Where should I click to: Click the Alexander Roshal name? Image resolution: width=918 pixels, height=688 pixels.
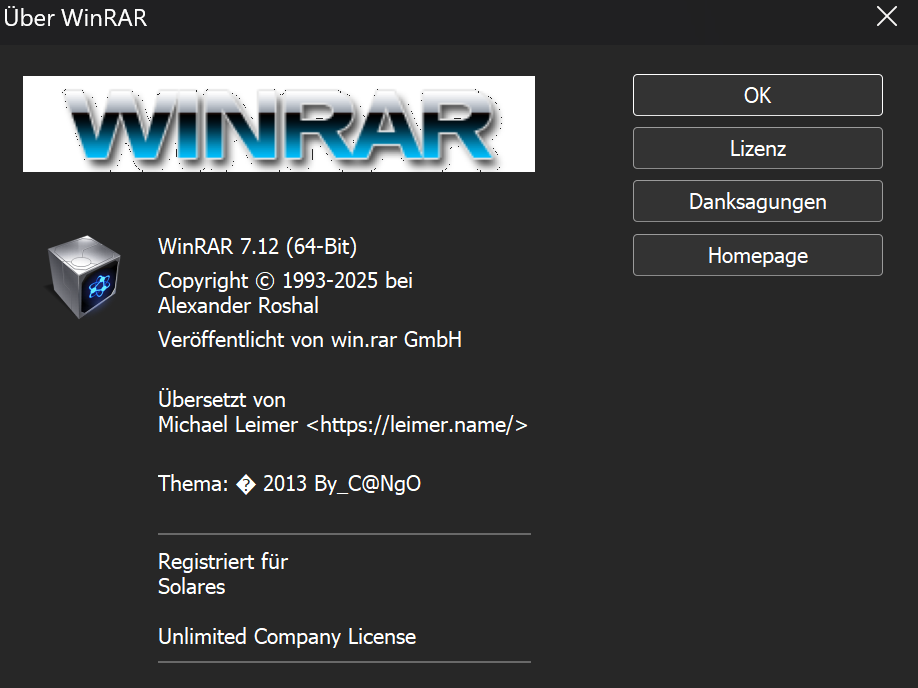click(238, 306)
